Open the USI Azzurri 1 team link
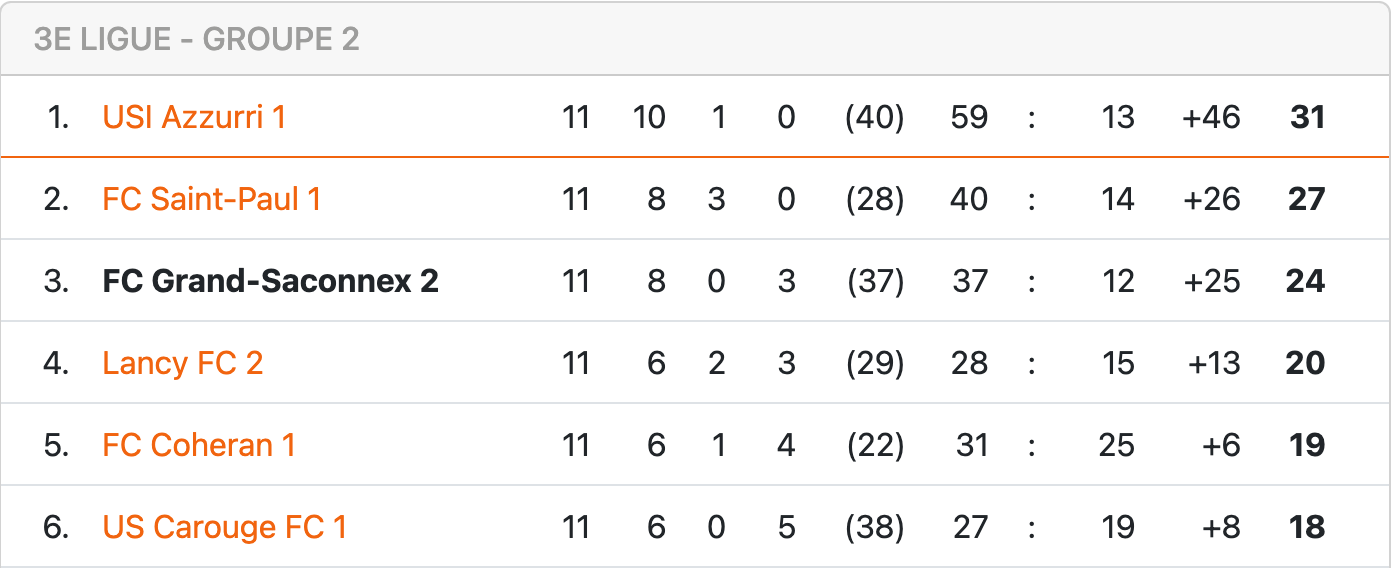 194,117
